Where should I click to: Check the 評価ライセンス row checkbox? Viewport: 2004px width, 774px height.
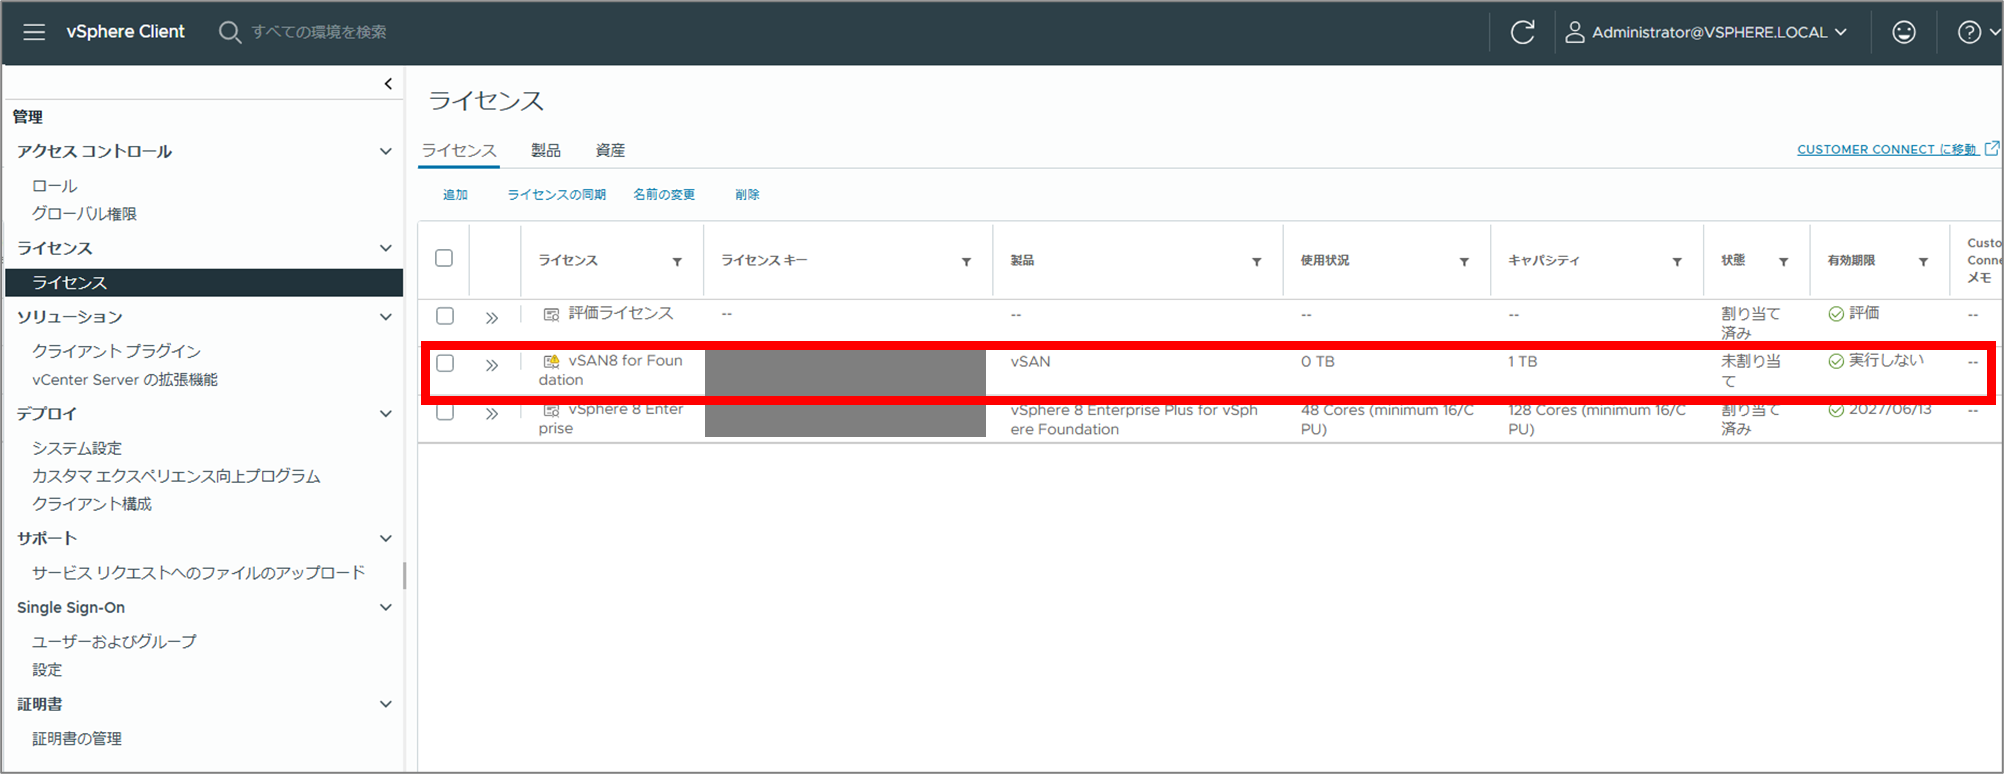[x=445, y=316]
